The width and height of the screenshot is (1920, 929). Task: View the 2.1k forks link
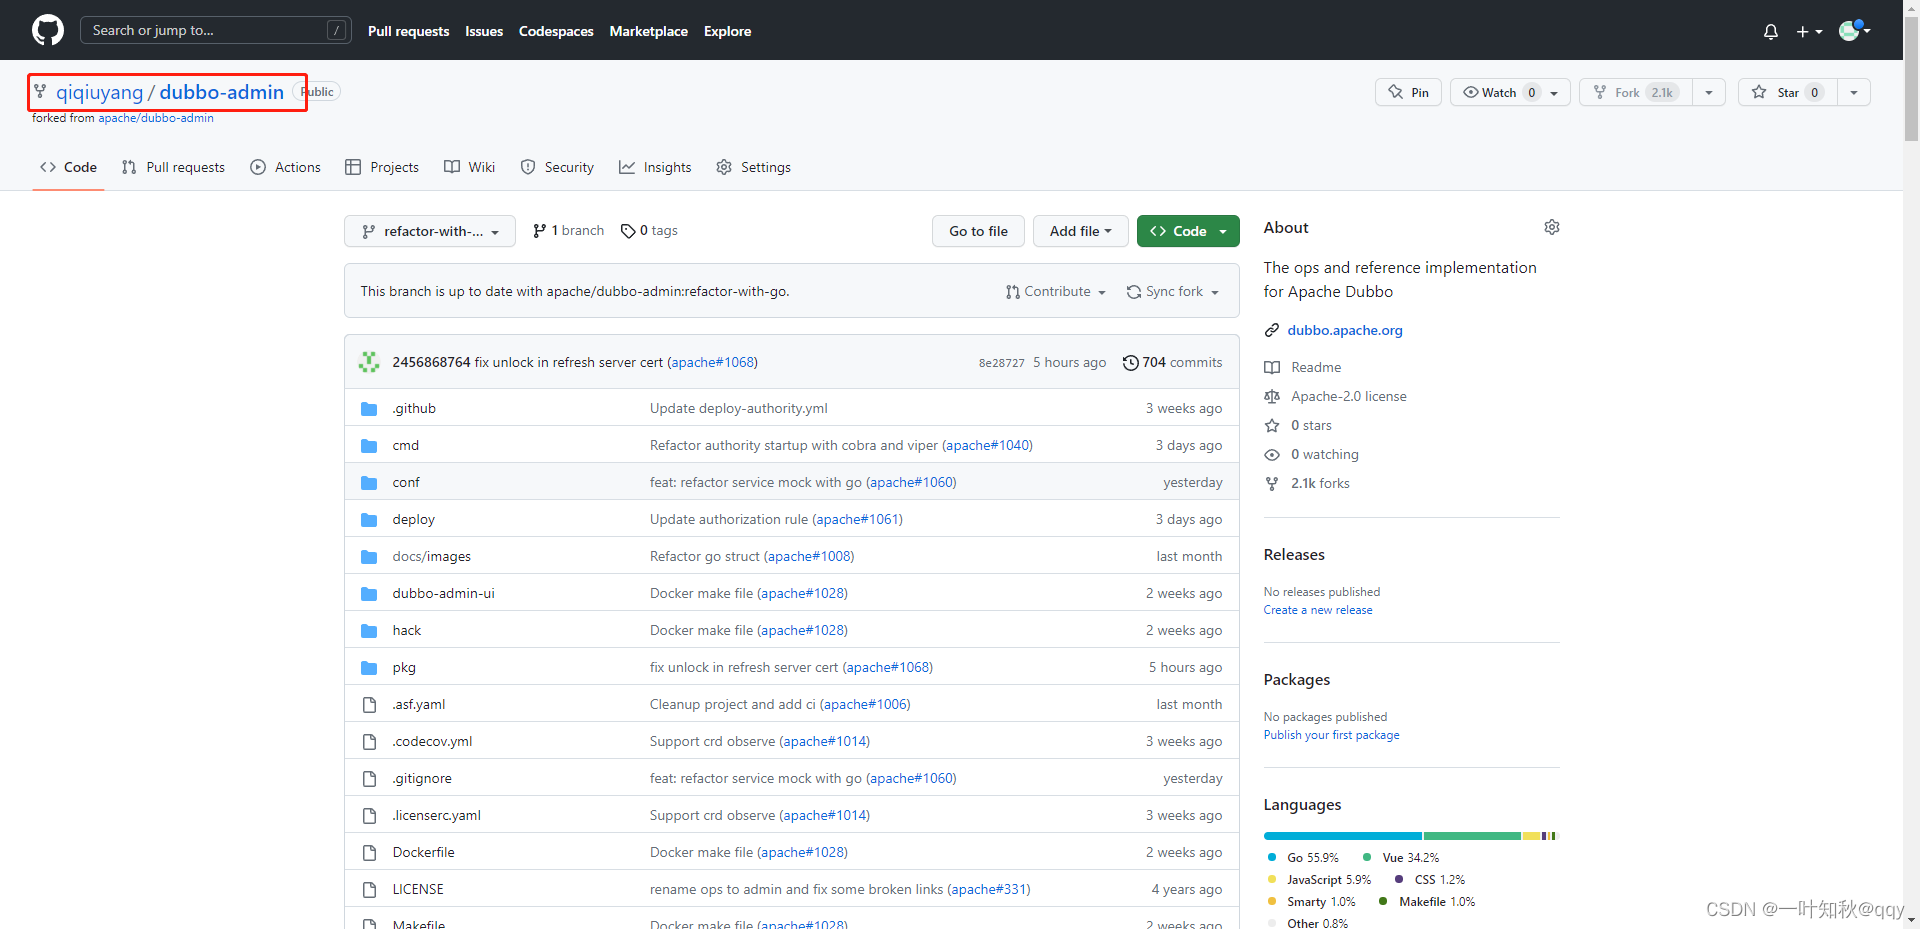pos(1319,484)
